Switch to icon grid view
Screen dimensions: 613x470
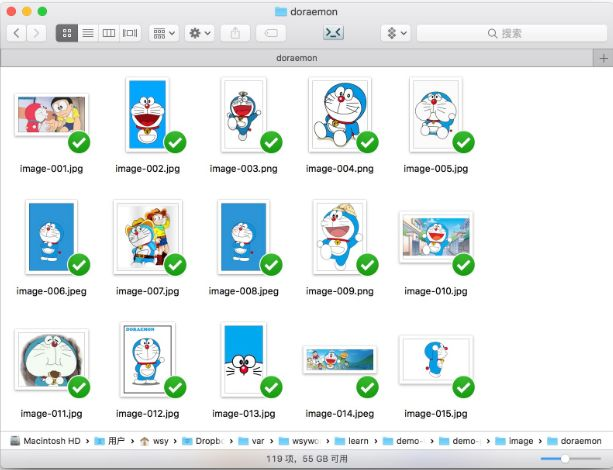coord(67,33)
